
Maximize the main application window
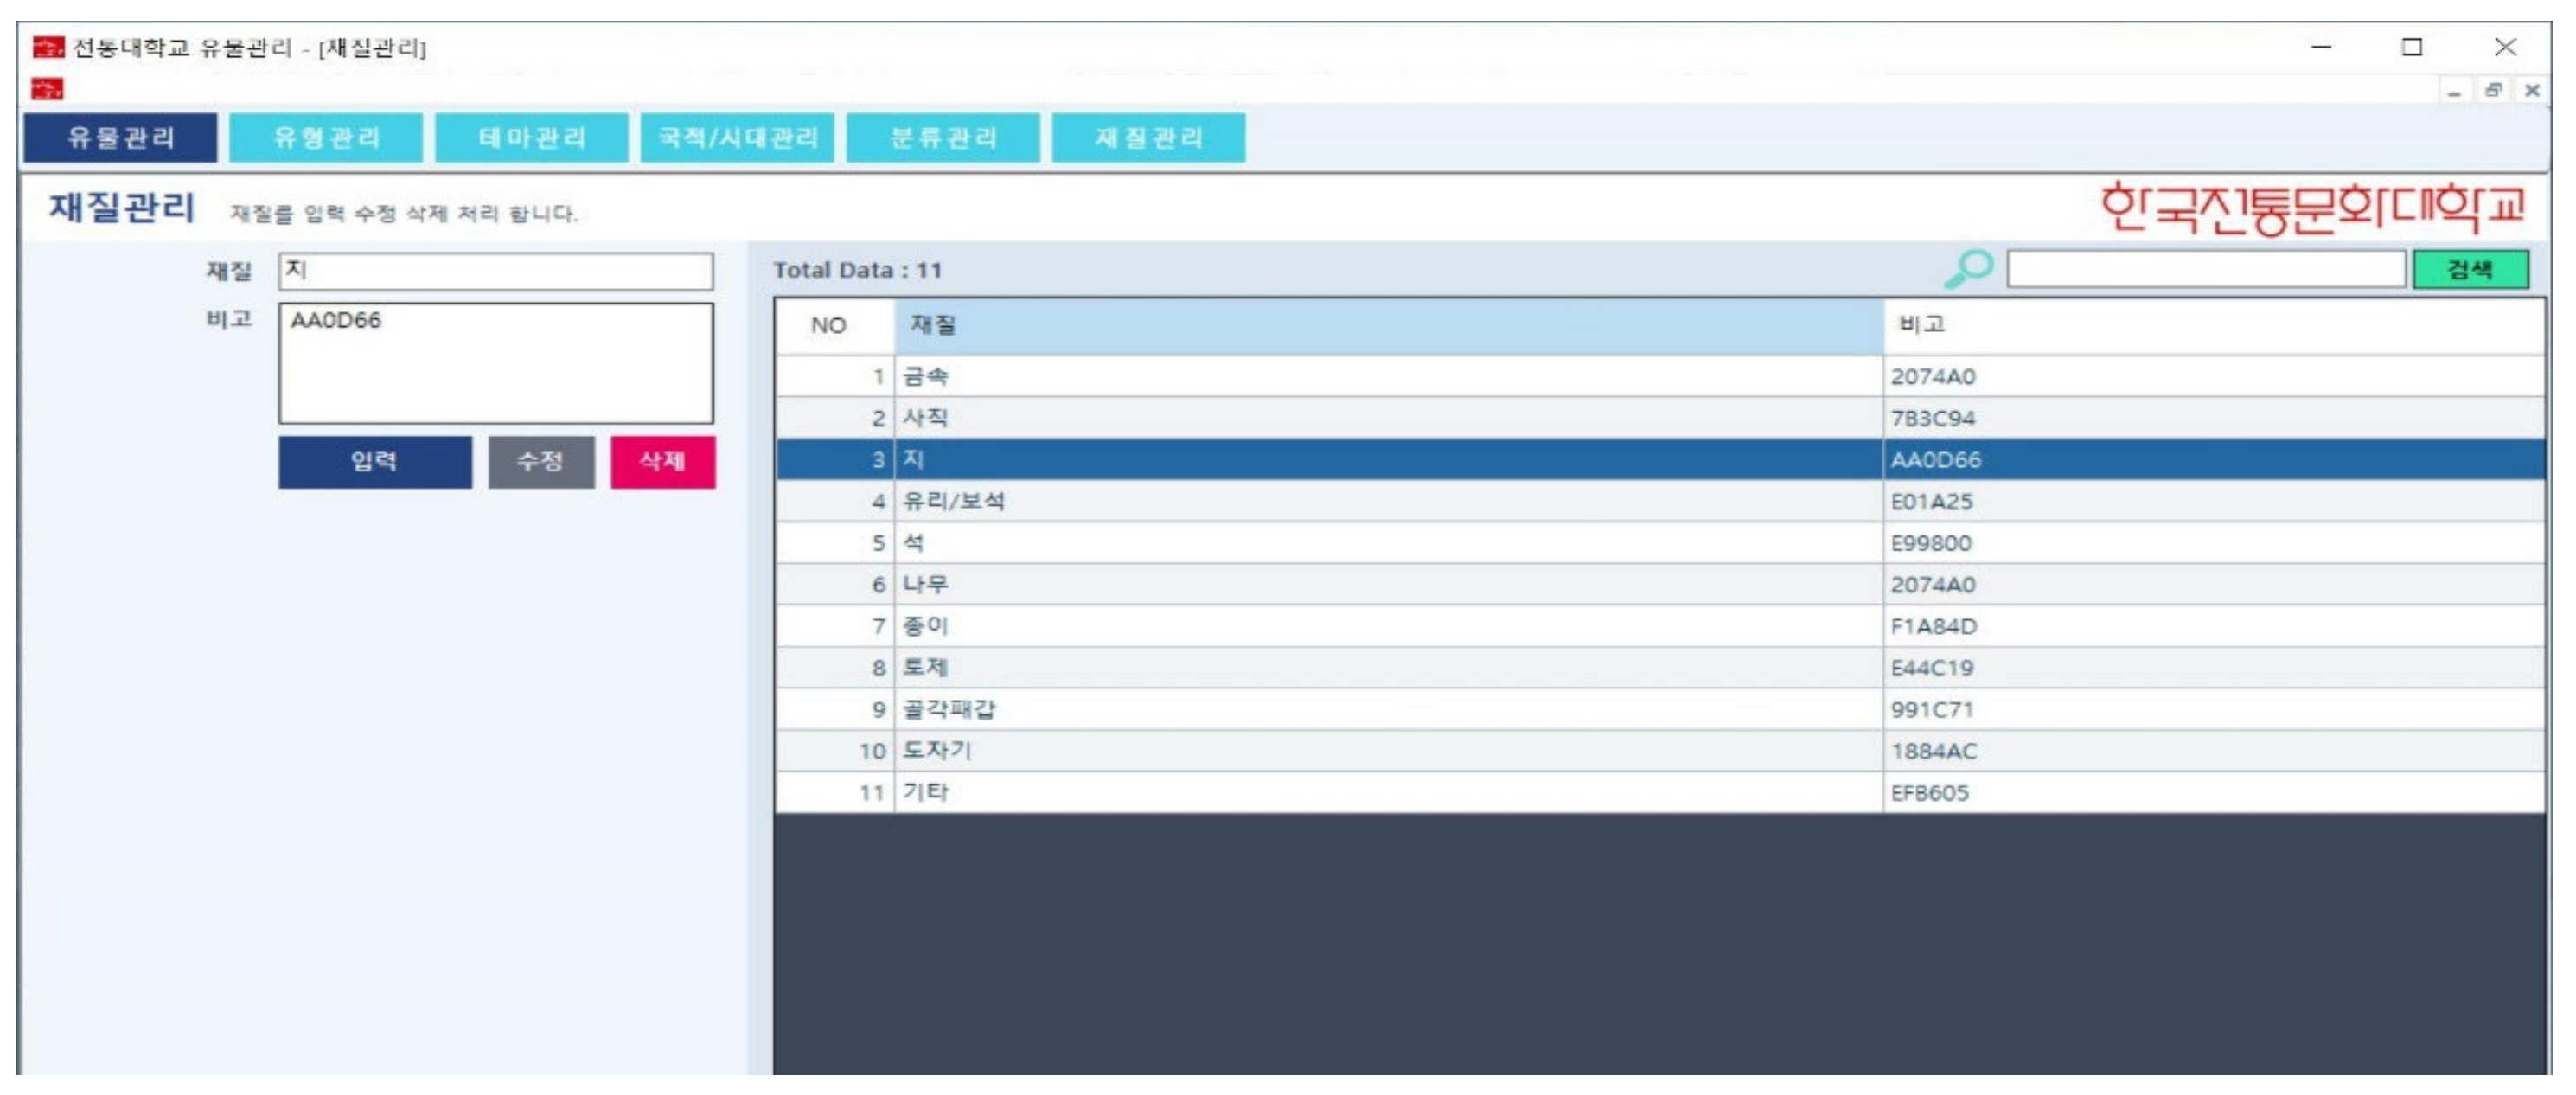click(x=2411, y=47)
